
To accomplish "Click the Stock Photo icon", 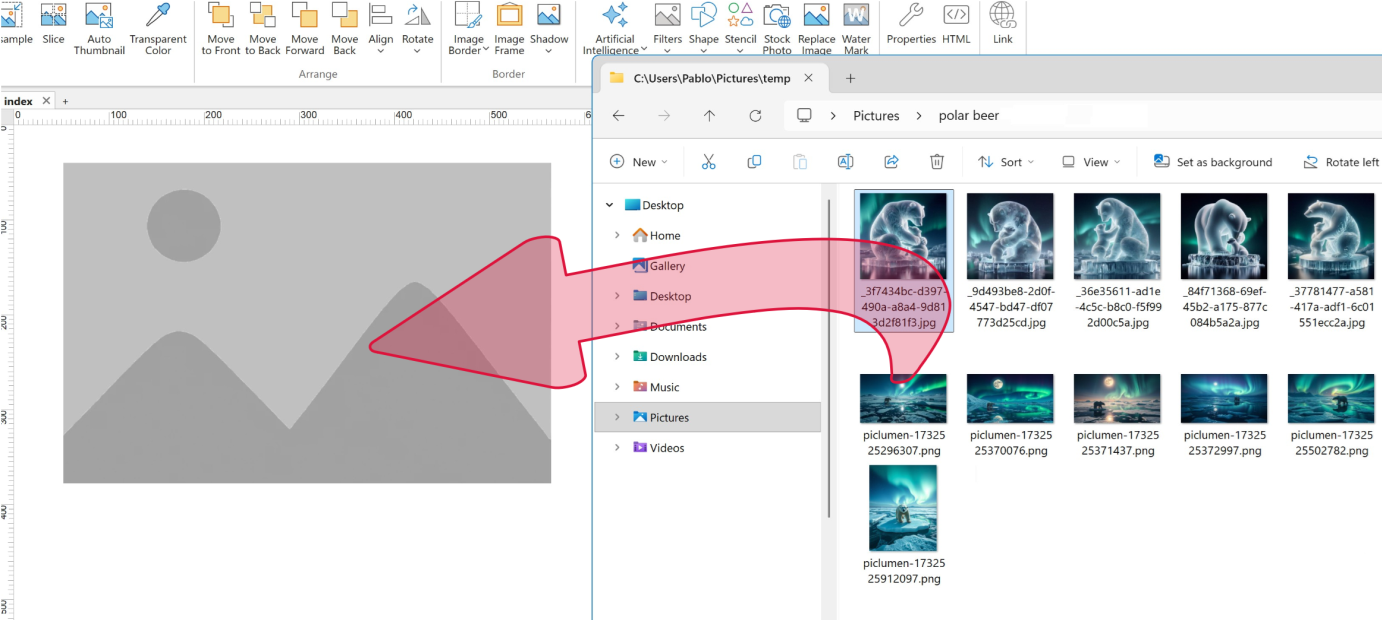I will (777, 17).
